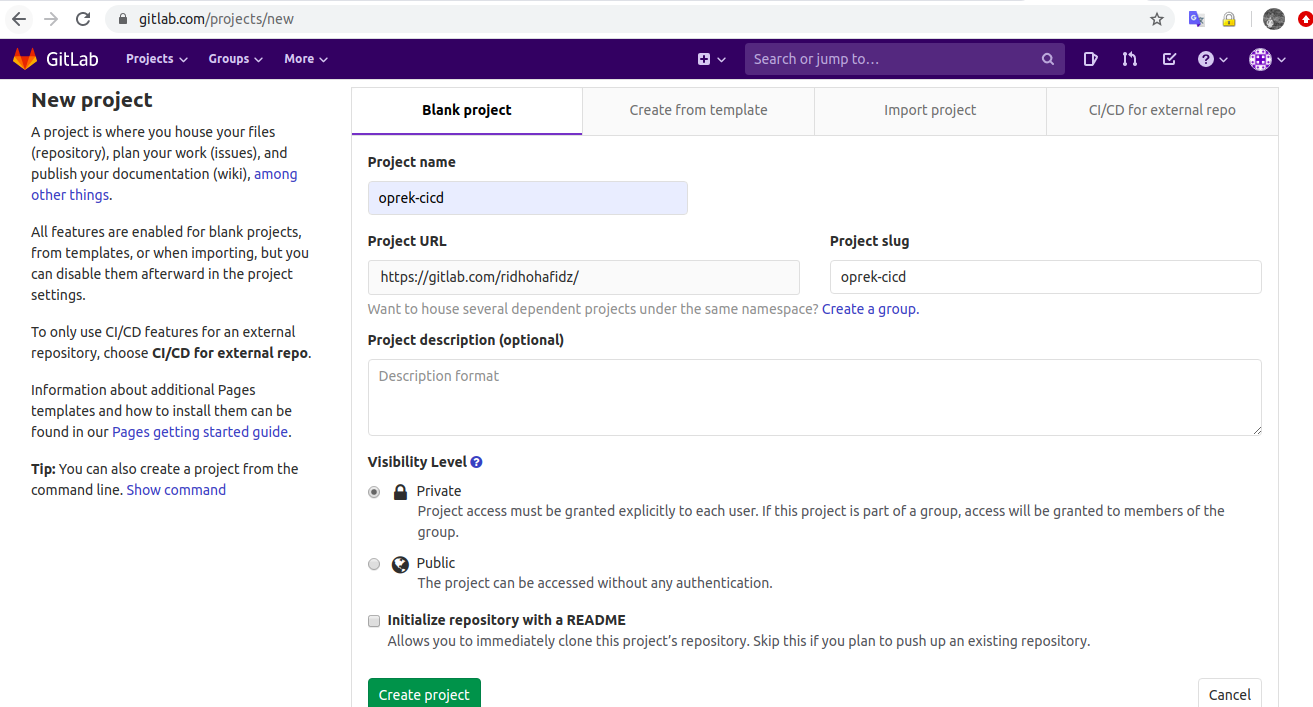The width and height of the screenshot is (1313, 707).
Task: Click the Visibility Level label
Action: point(417,462)
